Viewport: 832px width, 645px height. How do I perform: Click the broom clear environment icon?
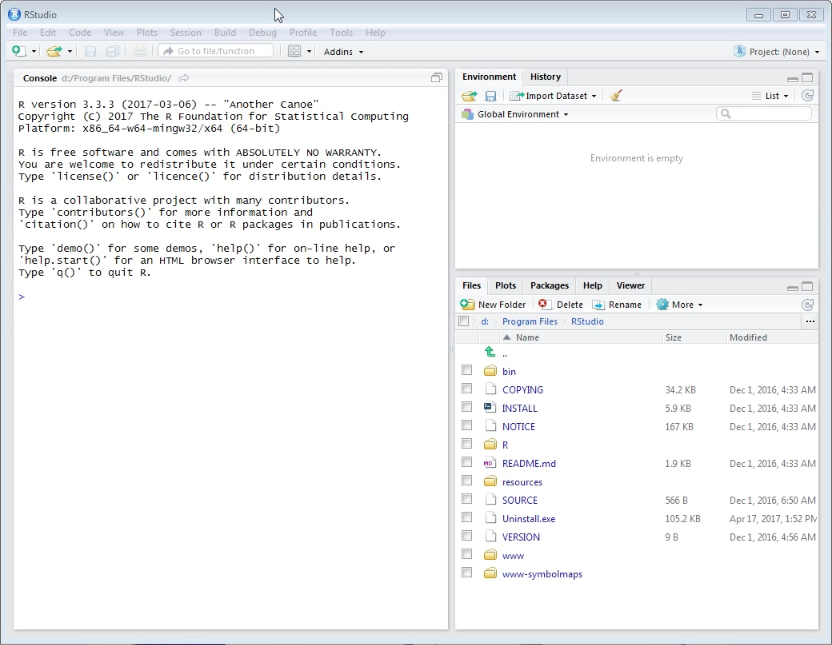616,96
